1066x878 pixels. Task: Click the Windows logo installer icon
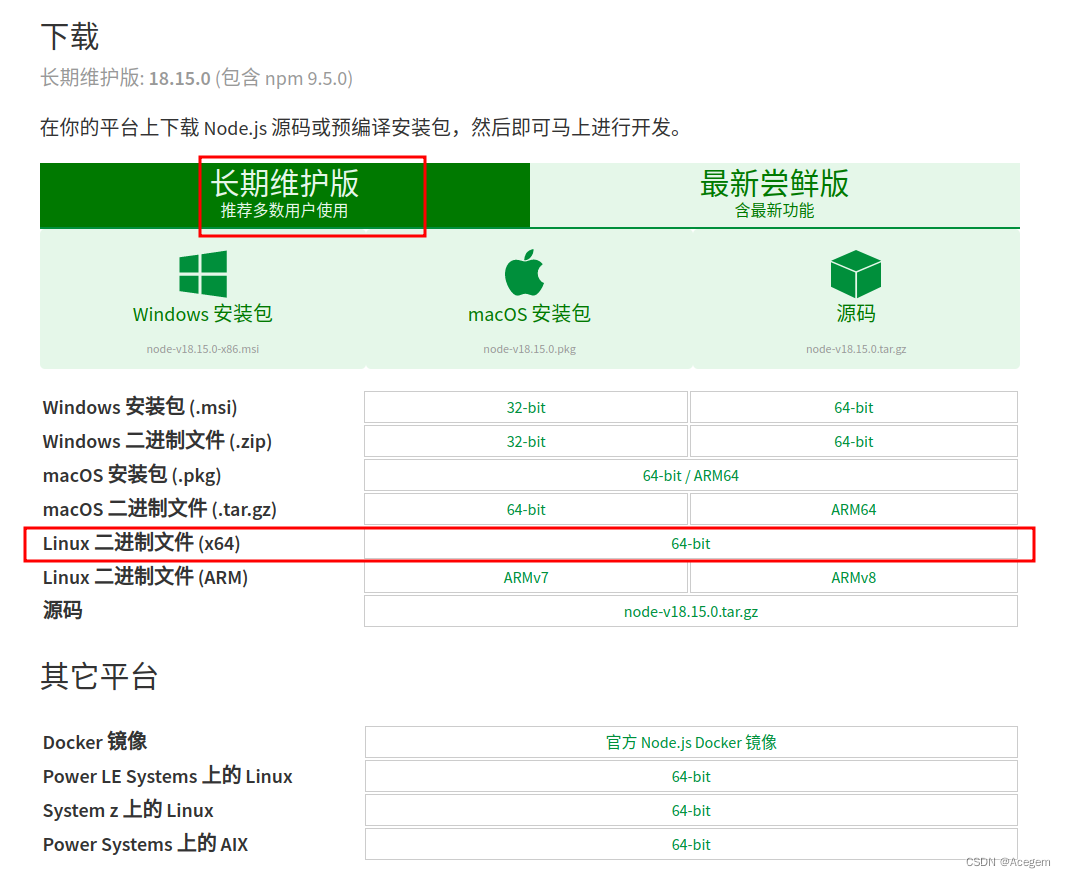(x=203, y=273)
